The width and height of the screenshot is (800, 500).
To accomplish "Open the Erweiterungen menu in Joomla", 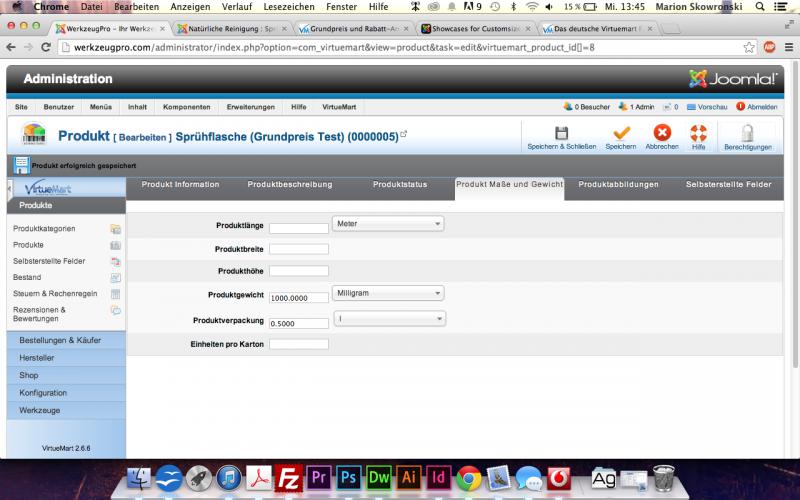I will 251,107.
